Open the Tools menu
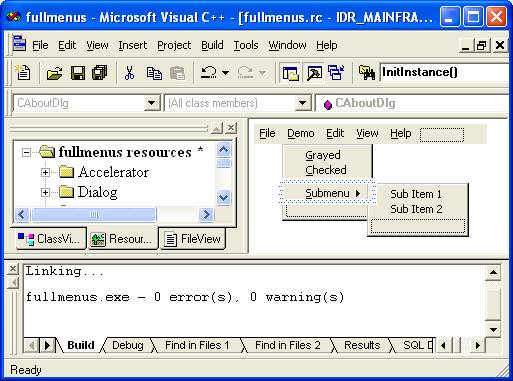Viewport: 513px width, 381px height. [x=246, y=45]
